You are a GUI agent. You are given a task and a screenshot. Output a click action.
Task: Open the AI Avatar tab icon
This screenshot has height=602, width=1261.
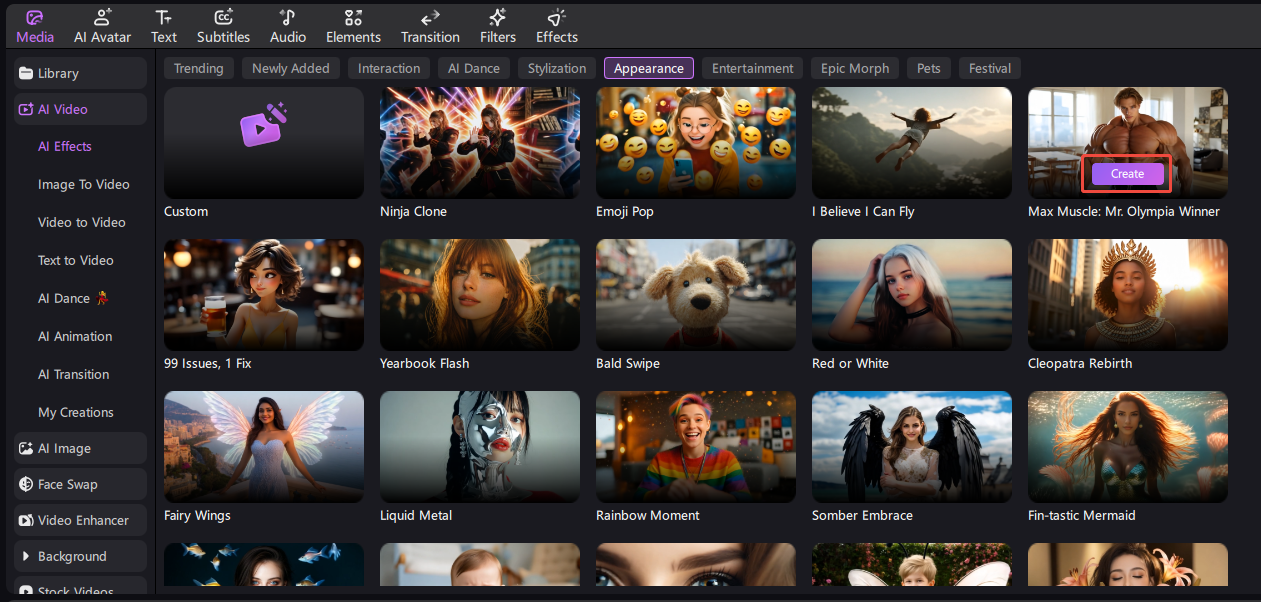click(x=102, y=18)
